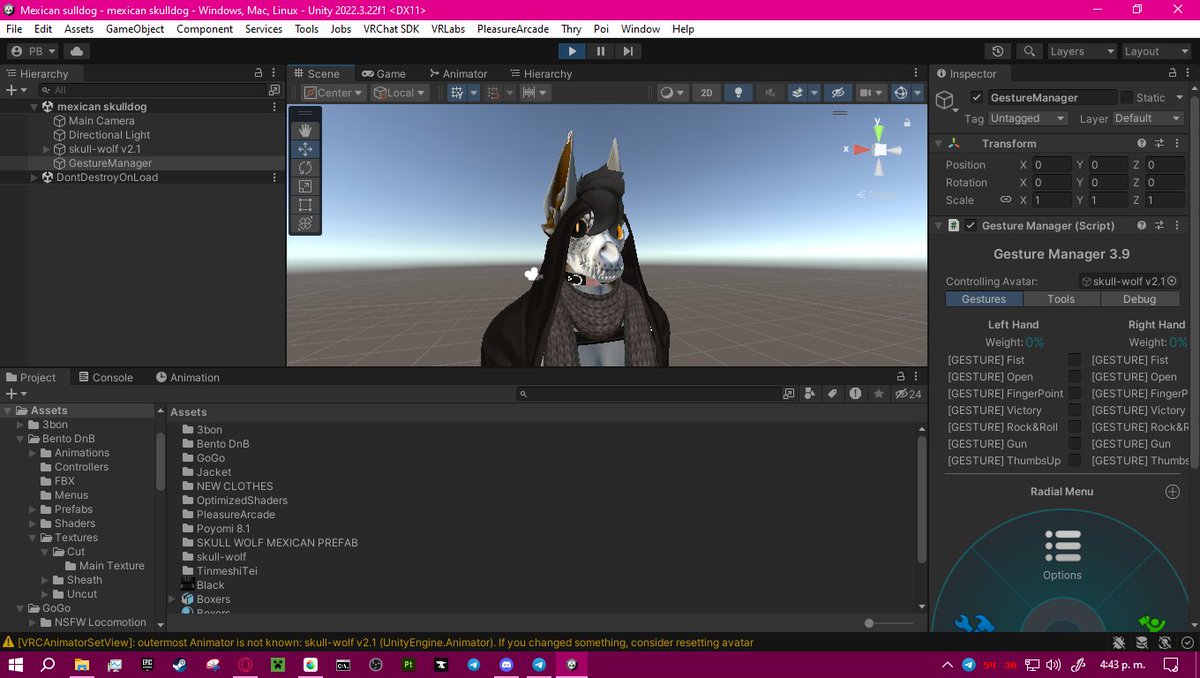Select the Move tool in Scene toolbar
The height and width of the screenshot is (678, 1200).
coord(305,148)
